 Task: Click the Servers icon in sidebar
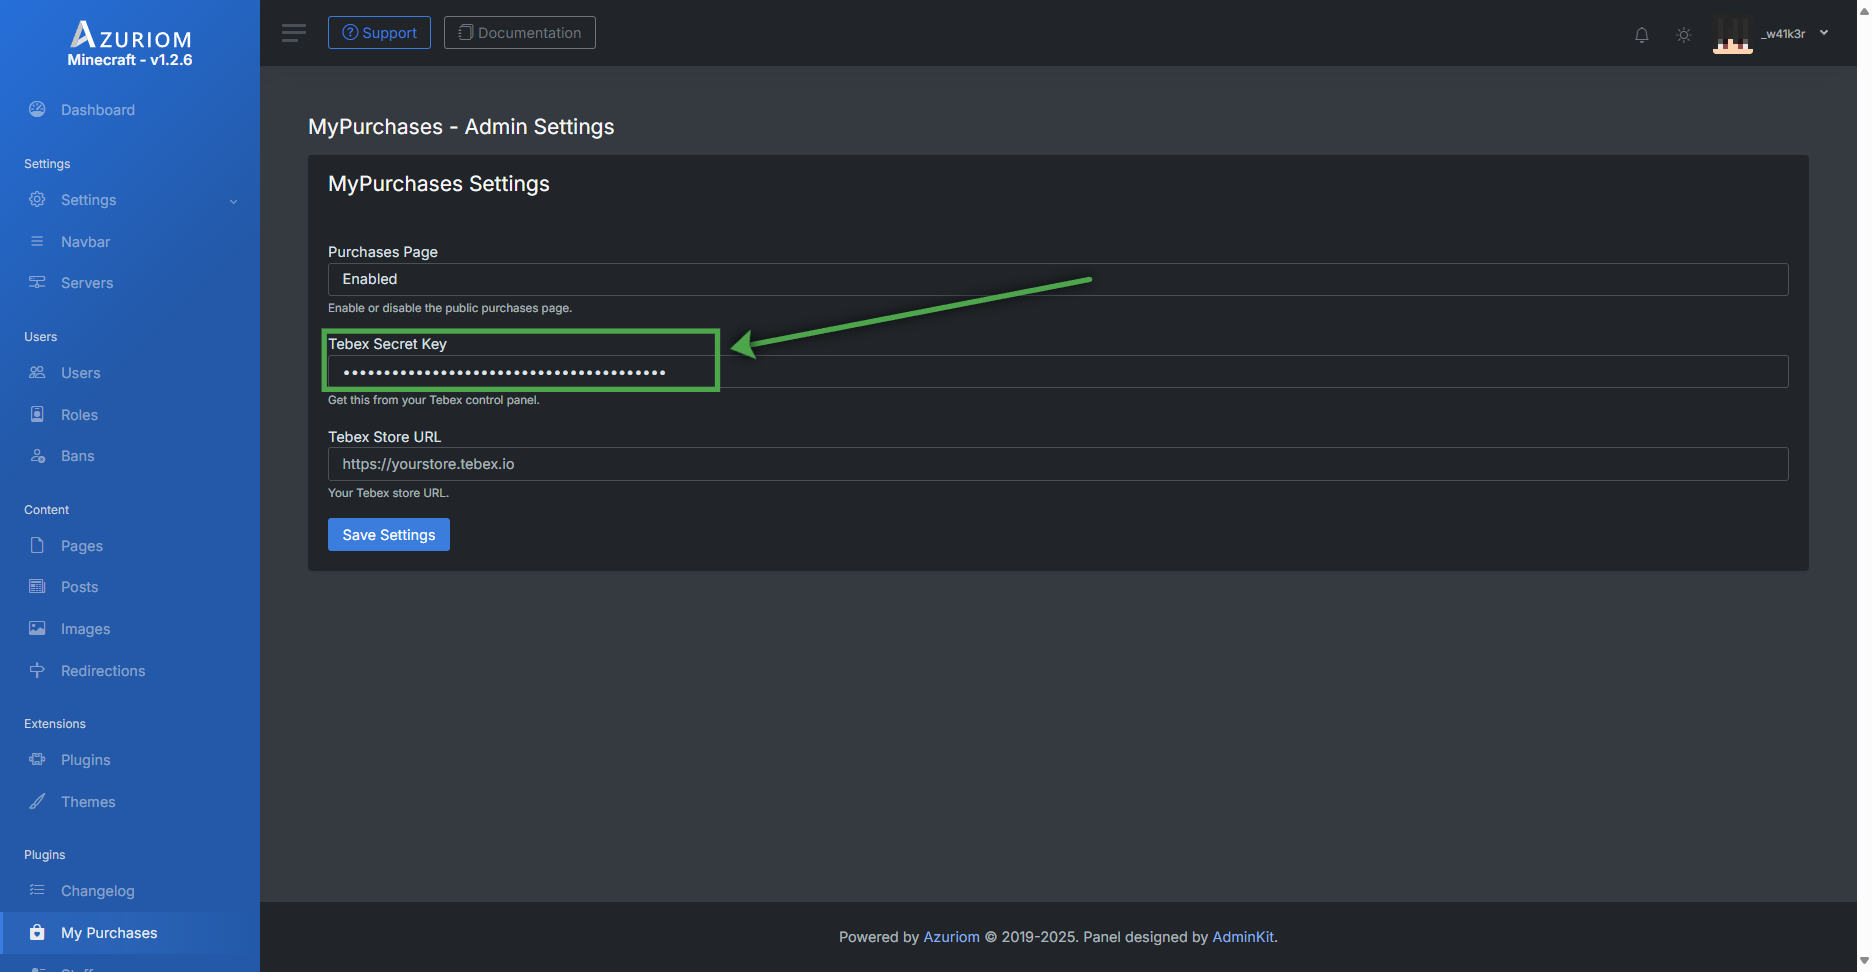(37, 283)
